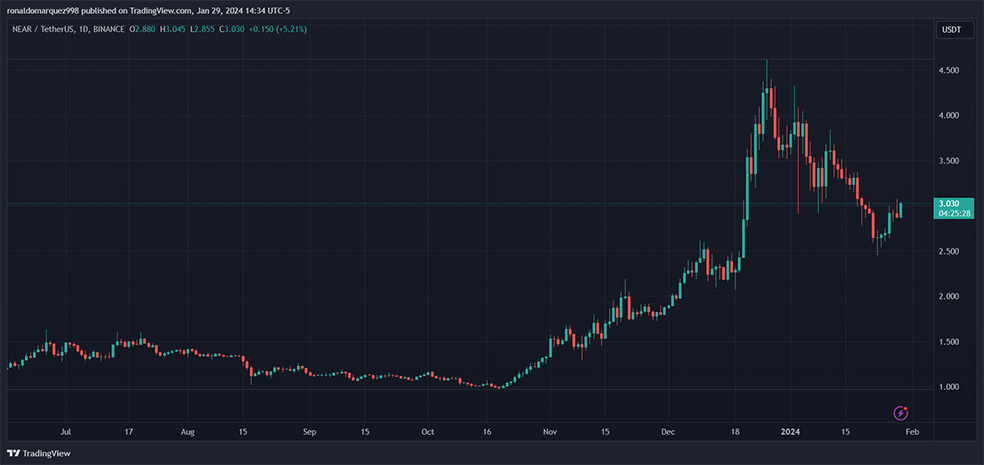Click the Oct date axis label
The height and width of the screenshot is (465, 984).
[427, 432]
